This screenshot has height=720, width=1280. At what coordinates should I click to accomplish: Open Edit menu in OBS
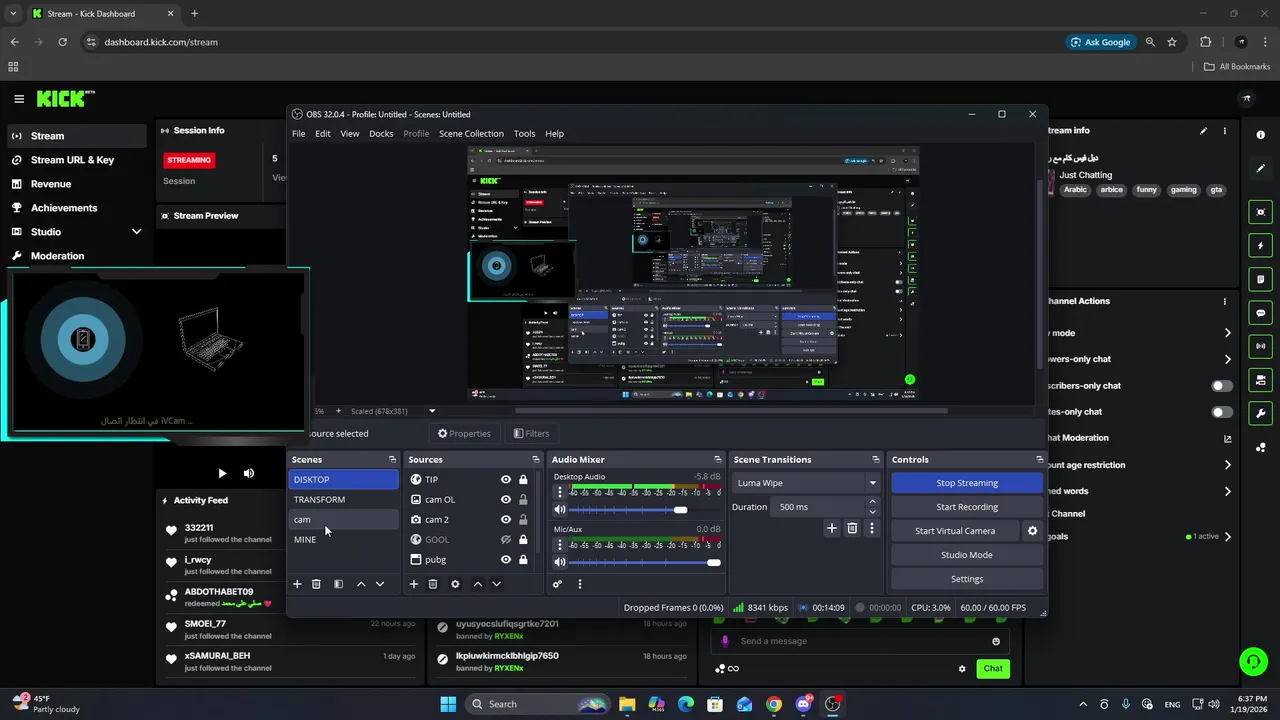coord(323,133)
